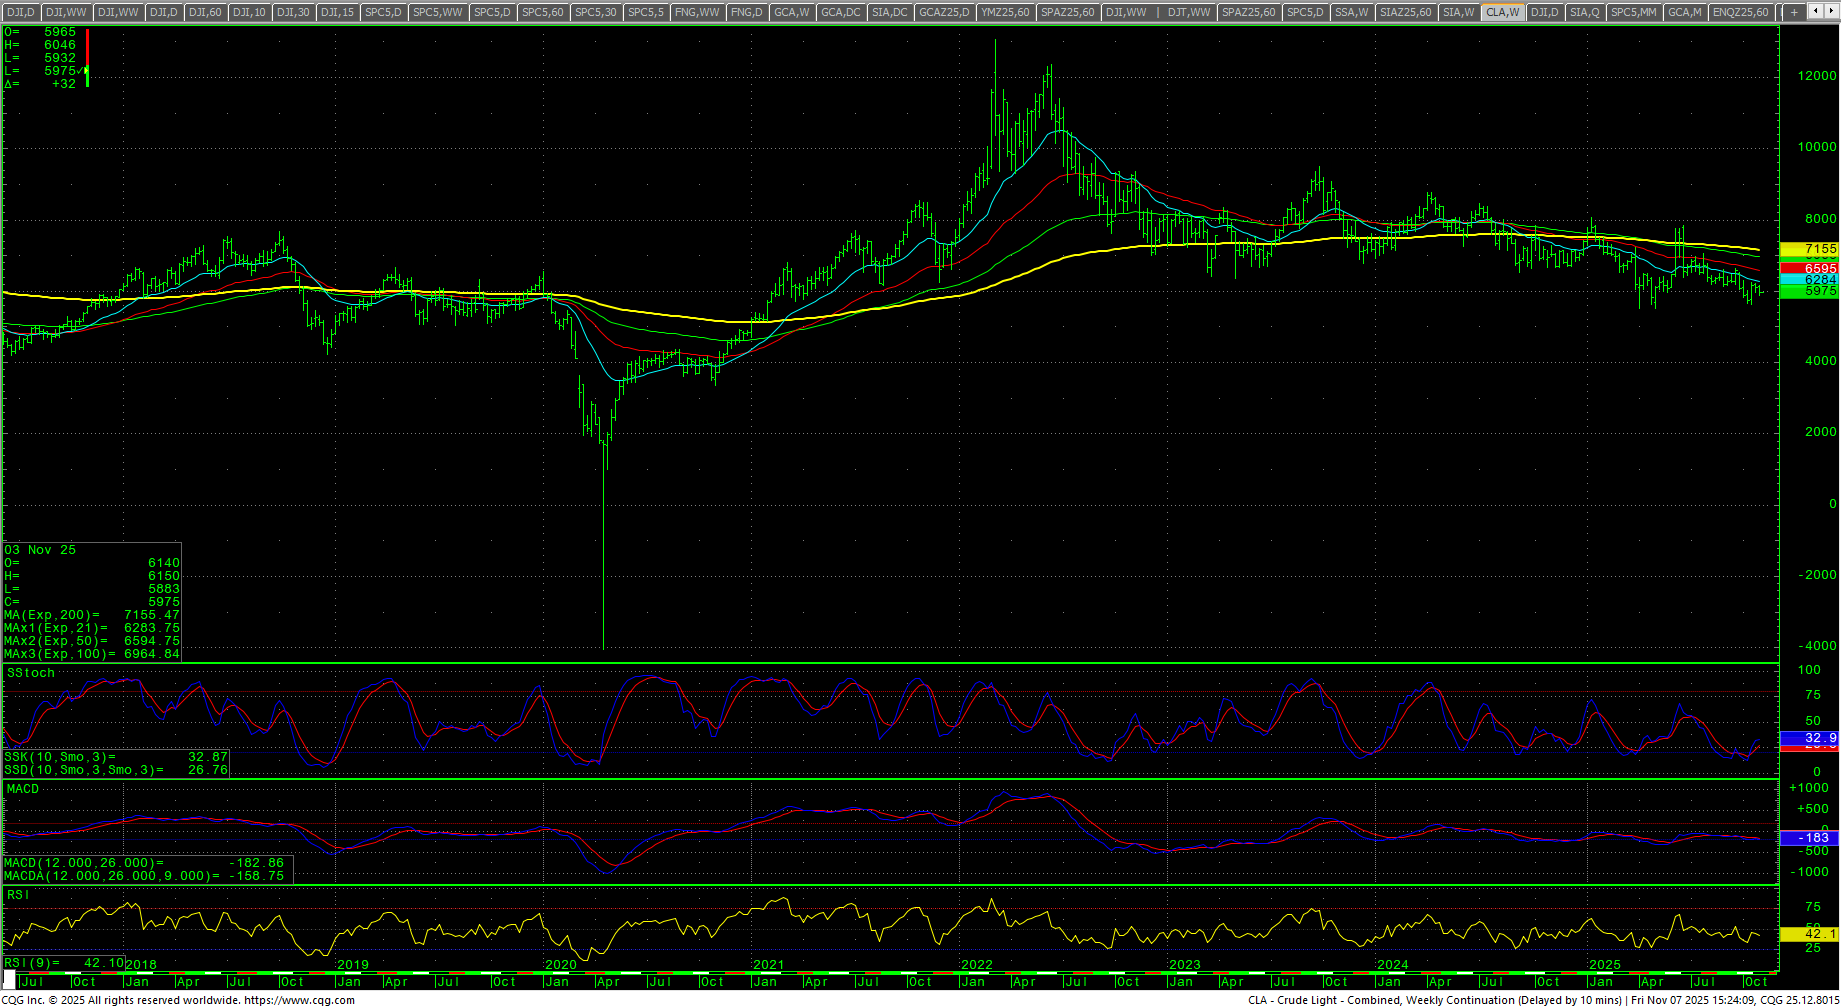Open the ENQZ25,60 chart tab
This screenshot has width=1841, height=1008.
point(1741,12)
